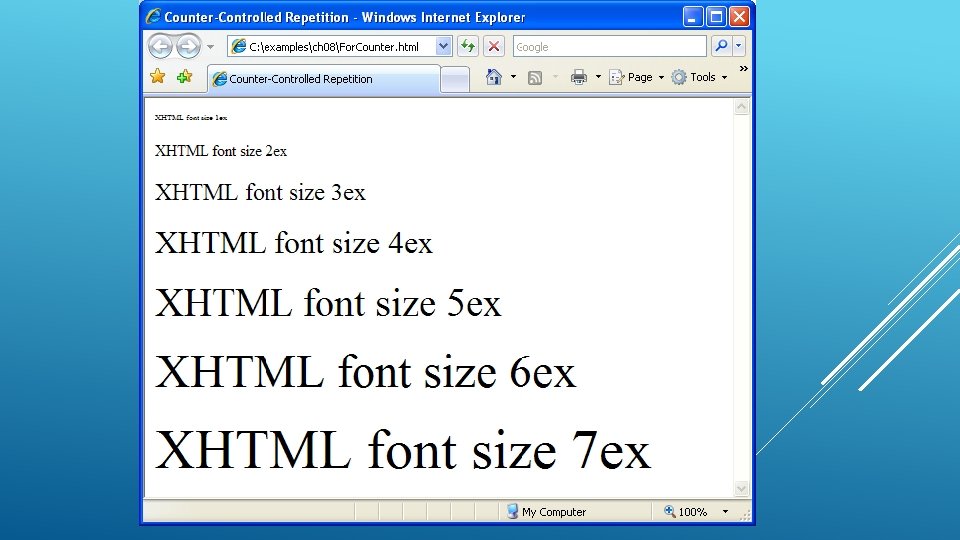This screenshot has width=960, height=540.
Task: Maximize the Internet Explorer window
Action: pos(716,17)
